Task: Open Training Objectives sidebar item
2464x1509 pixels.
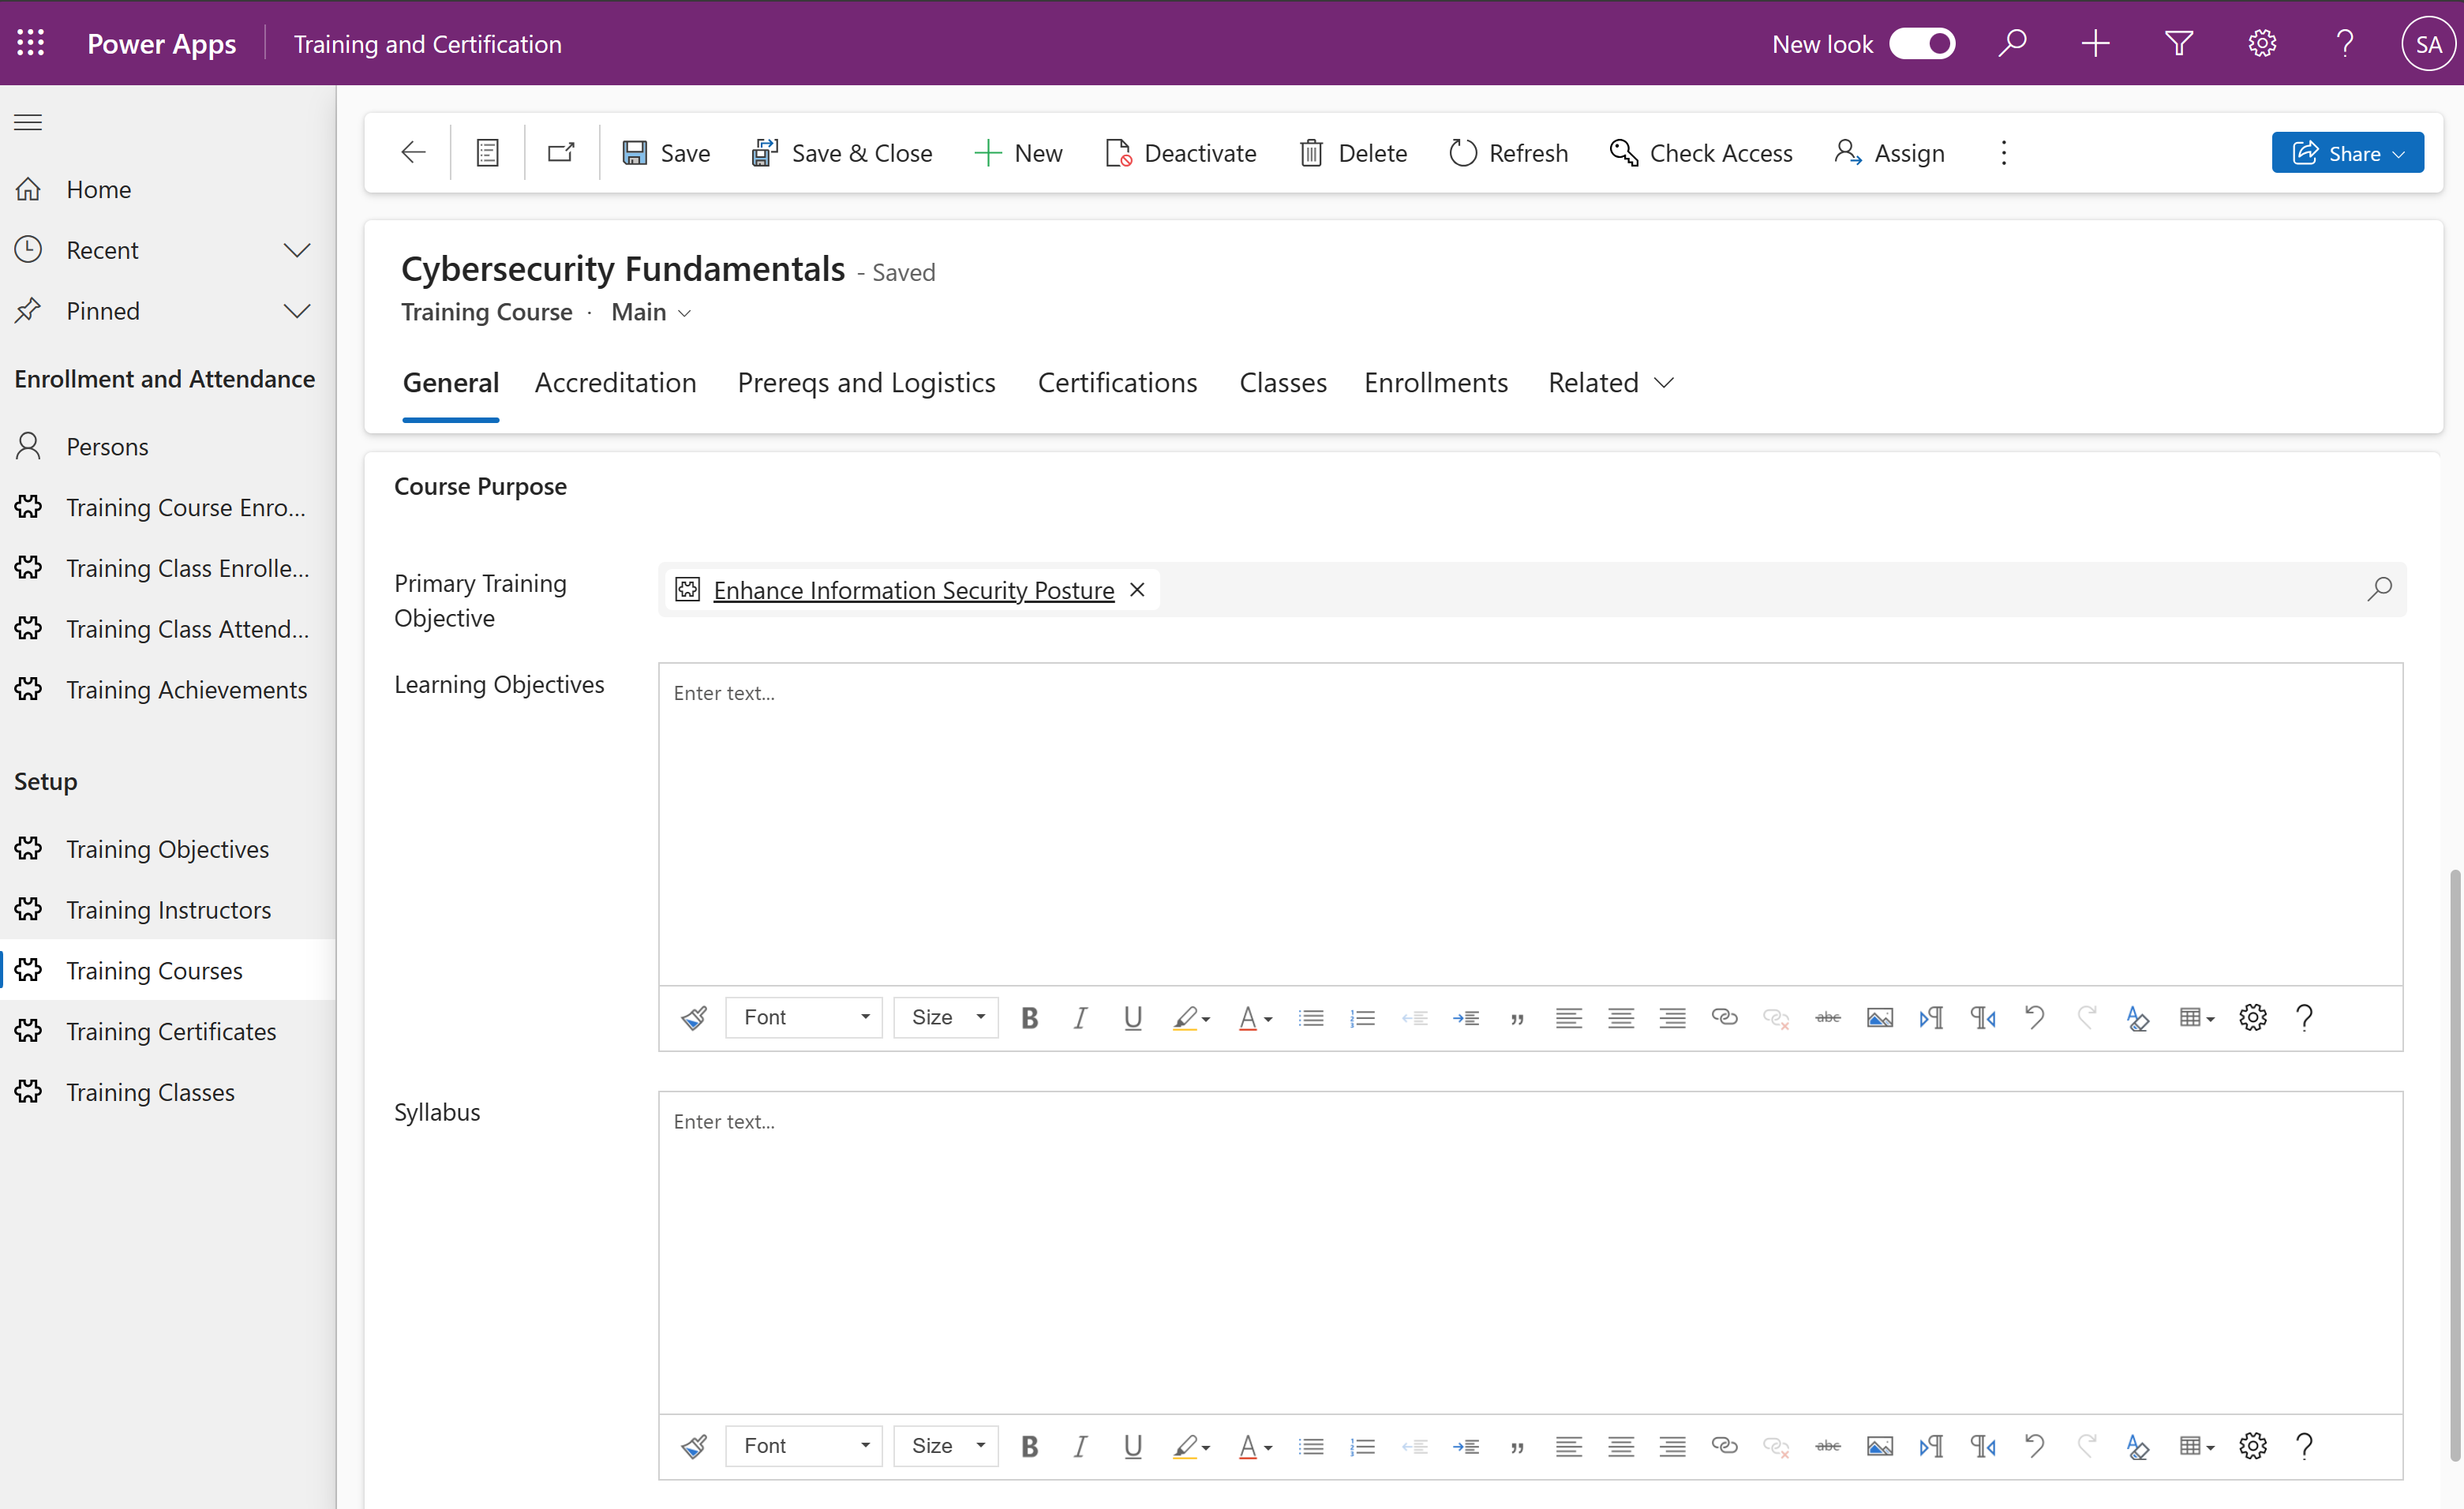Action: (168, 848)
